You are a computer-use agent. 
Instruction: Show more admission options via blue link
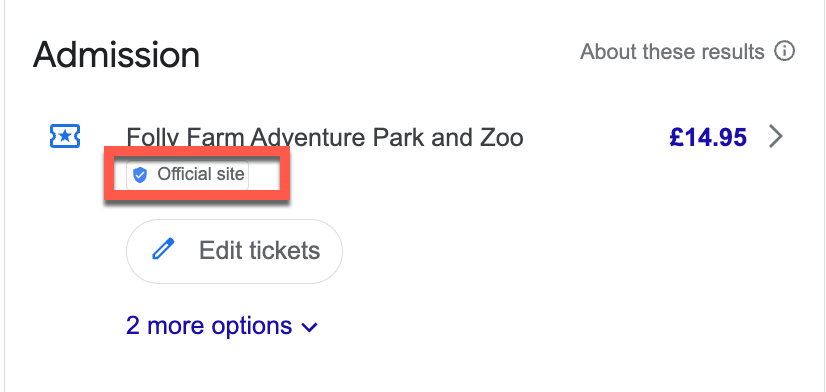pos(222,326)
